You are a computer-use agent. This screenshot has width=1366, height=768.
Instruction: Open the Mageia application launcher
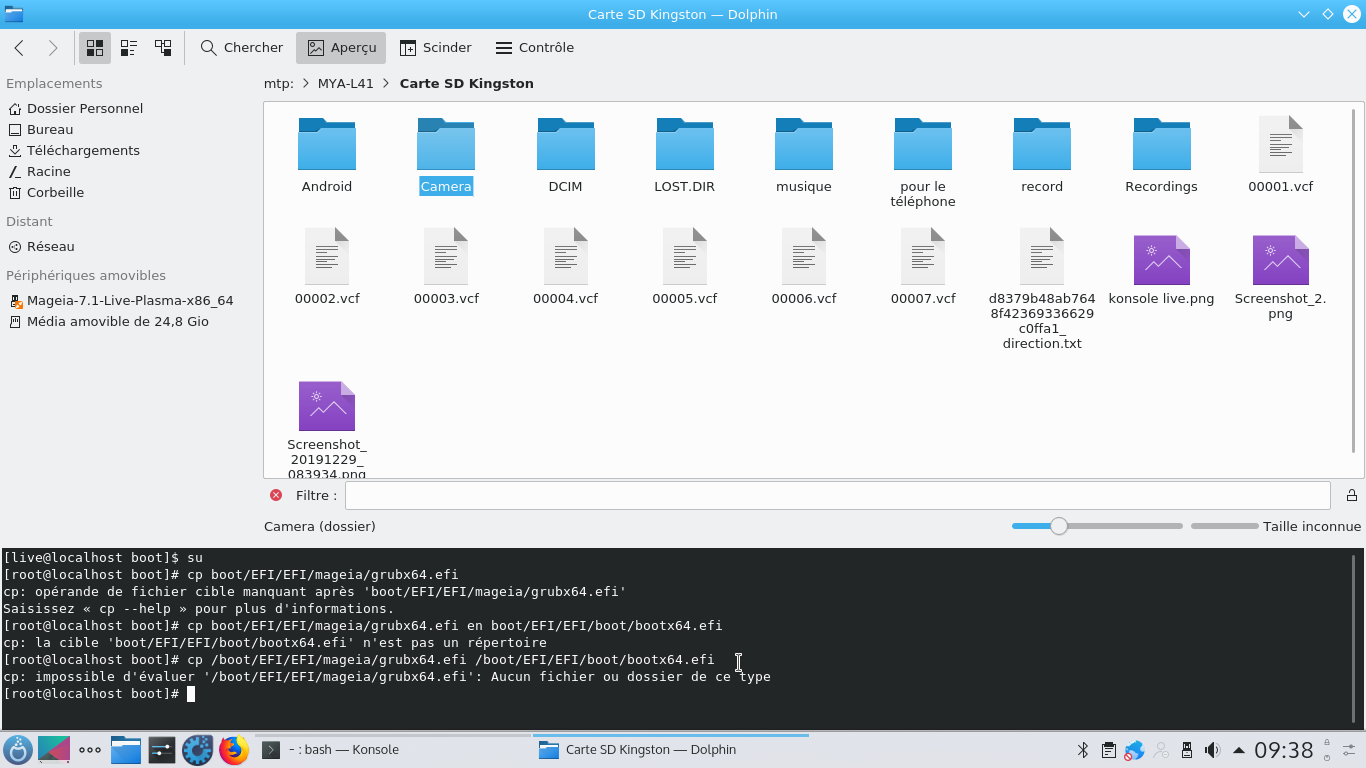tap(18, 750)
